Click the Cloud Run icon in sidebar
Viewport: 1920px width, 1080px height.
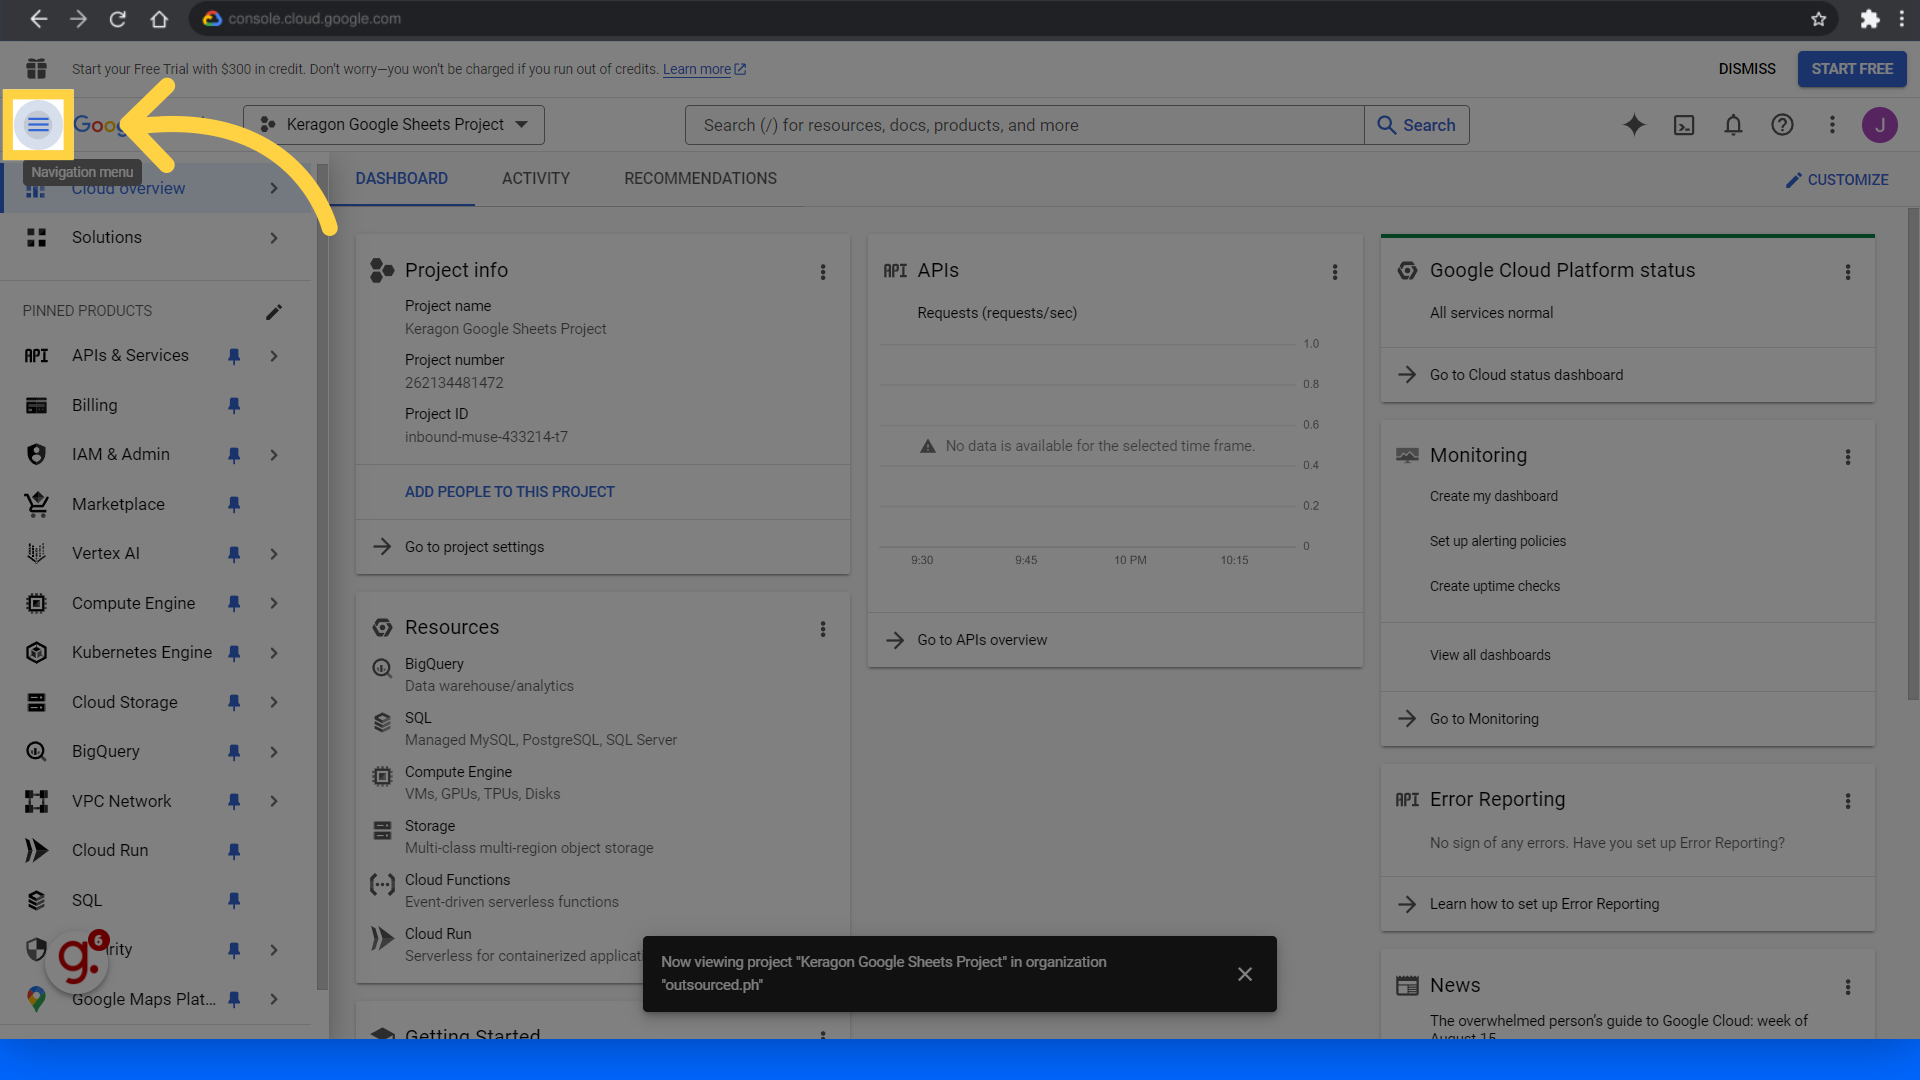(37, 850)
